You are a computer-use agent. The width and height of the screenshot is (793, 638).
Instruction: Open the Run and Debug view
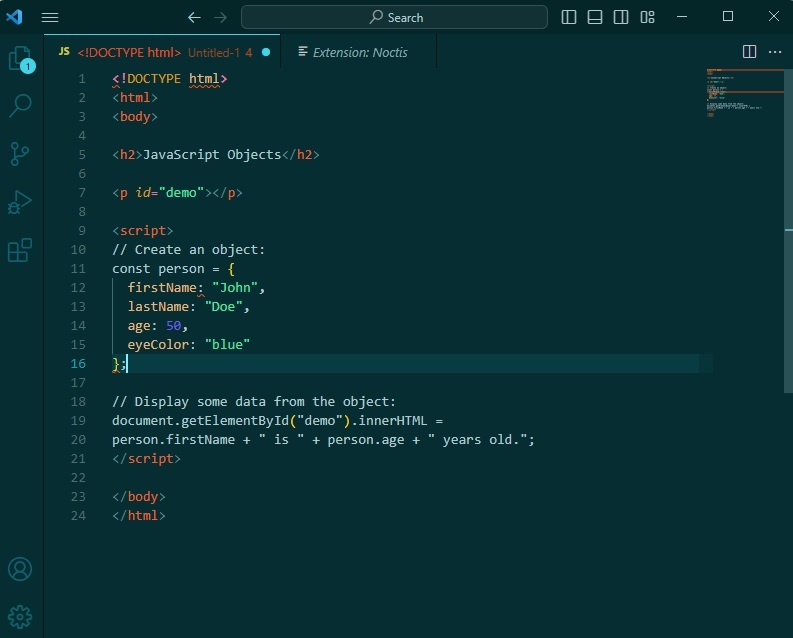(20, 202)
